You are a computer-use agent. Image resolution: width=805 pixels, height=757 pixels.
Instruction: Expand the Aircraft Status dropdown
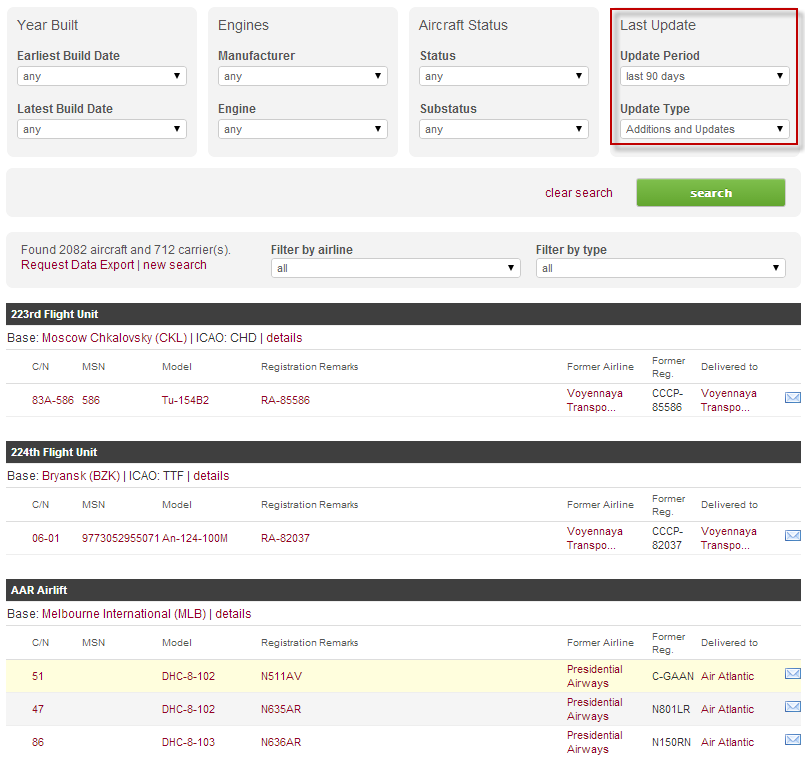(x=504, y=76)
